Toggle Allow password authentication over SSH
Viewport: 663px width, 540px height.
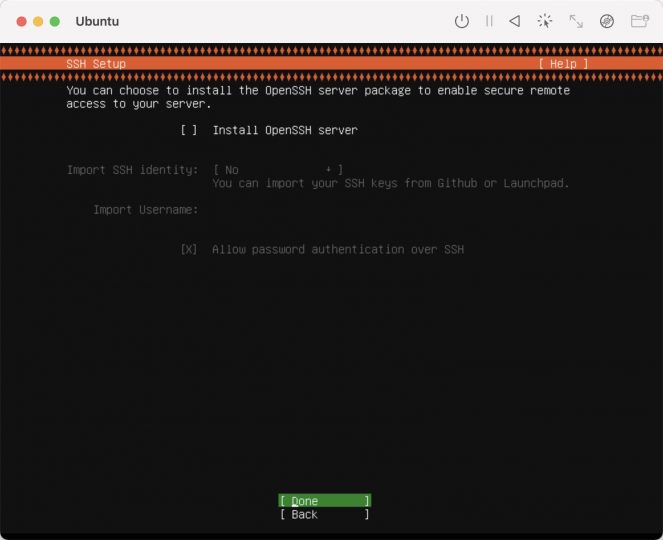click(189, 249)
